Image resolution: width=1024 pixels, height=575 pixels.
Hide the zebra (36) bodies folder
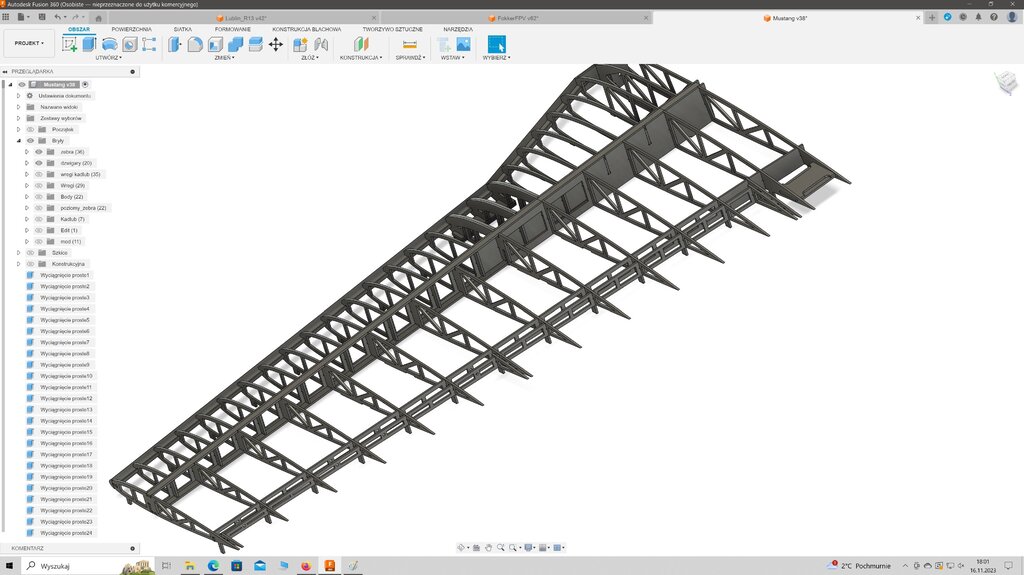[x=39, y=152]
